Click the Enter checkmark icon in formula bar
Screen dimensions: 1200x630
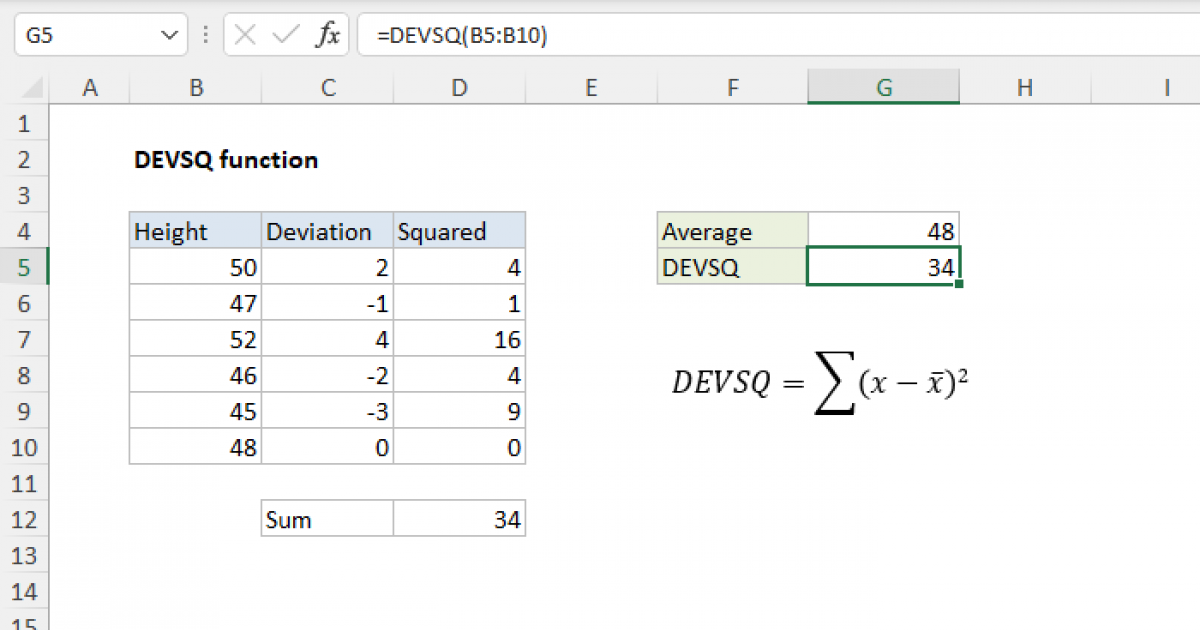tap(286, 36)
